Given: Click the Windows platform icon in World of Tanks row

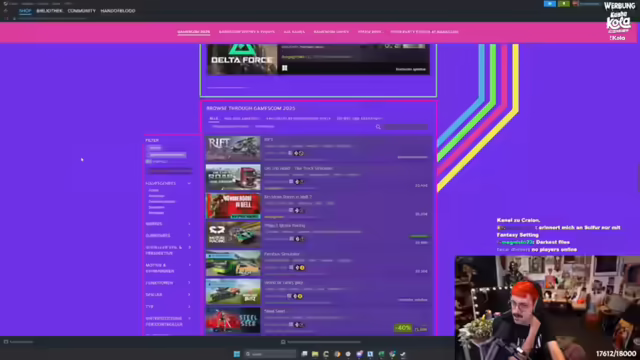Looking at the screenshot, I should coord(289,296).
